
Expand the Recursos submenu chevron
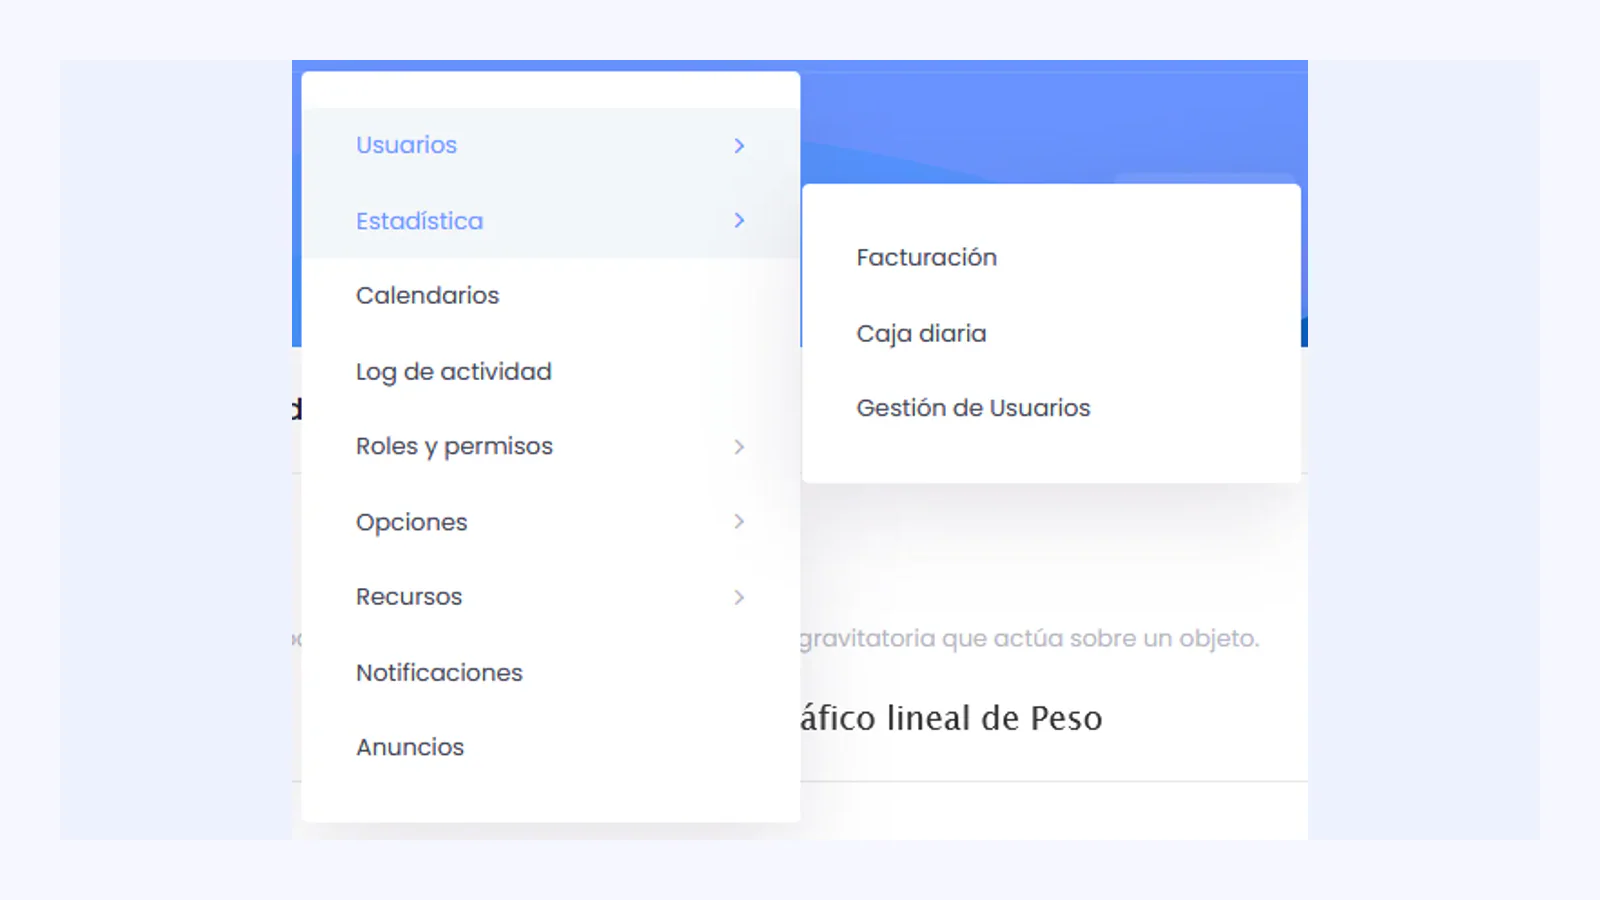click(739, 597)
